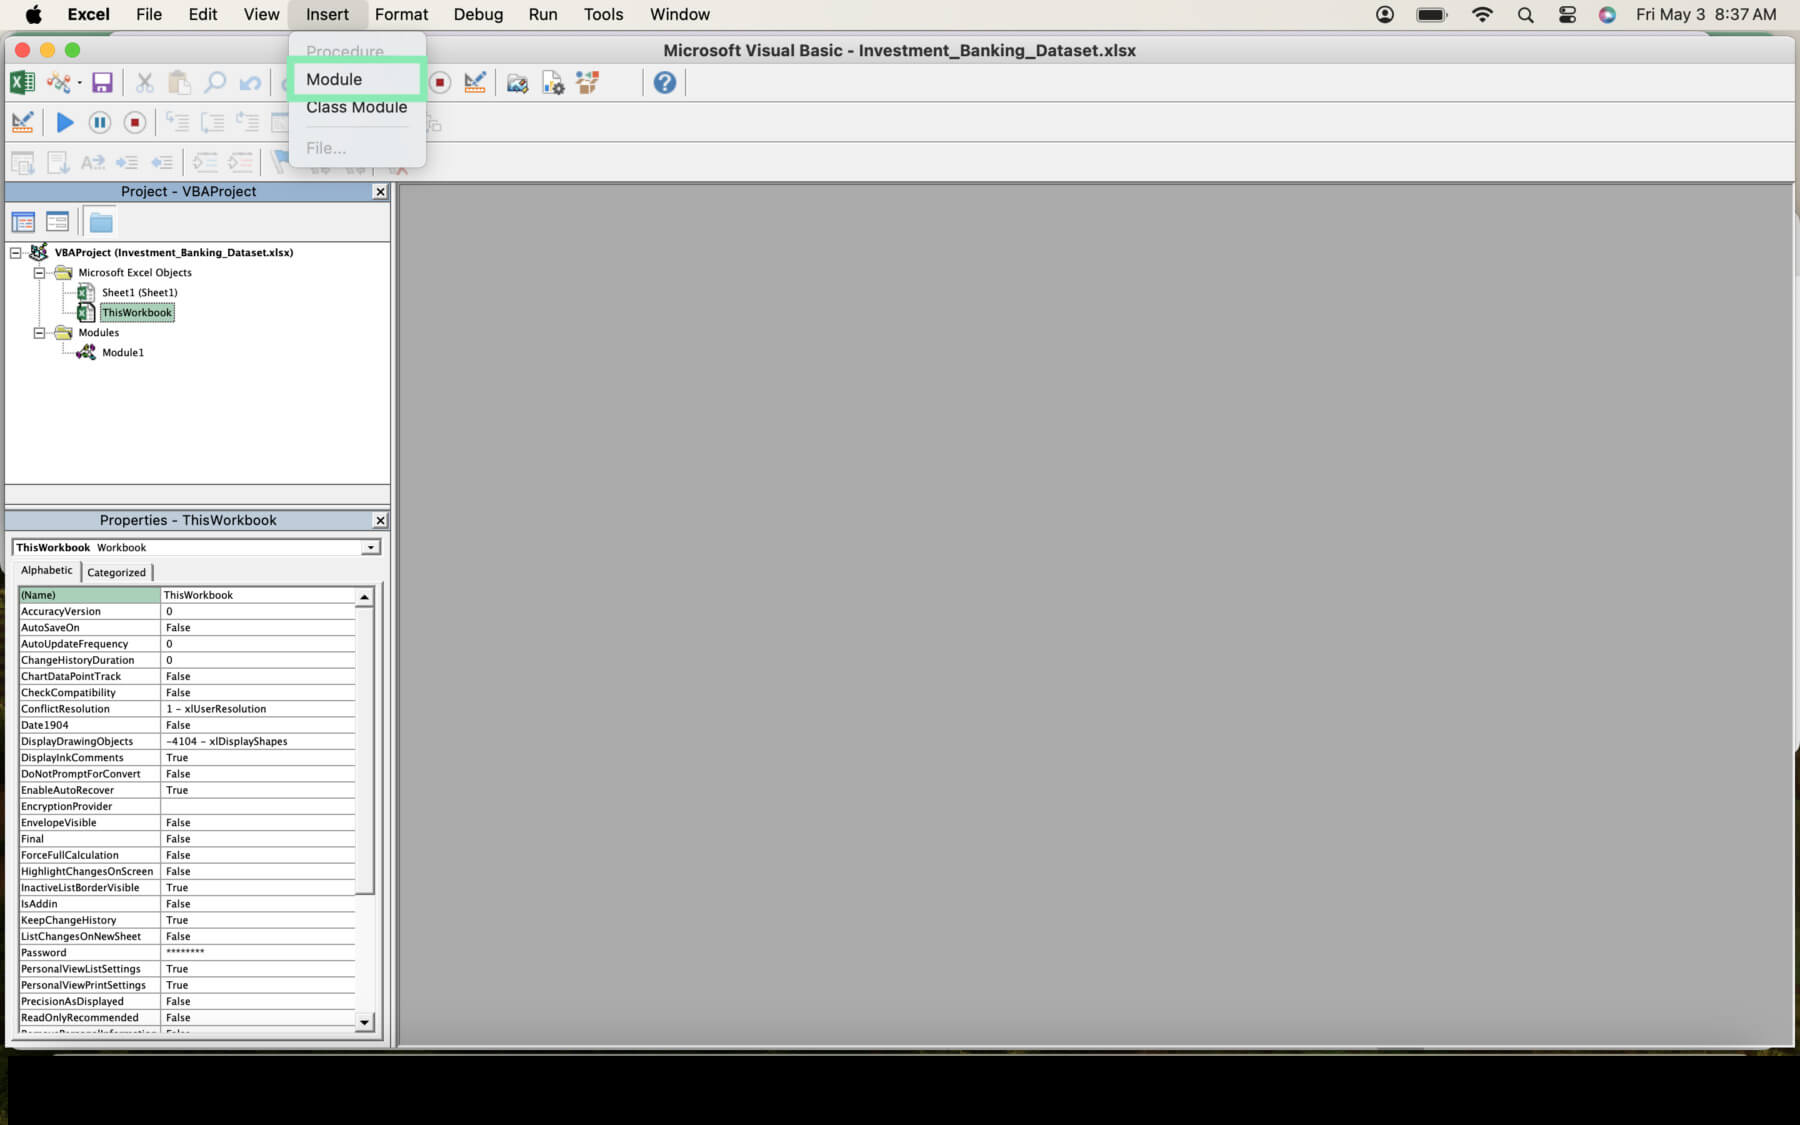Image resolution: width=1800 pixels, height=1125 pixels.
Task: Click the View Microsoft Excel icon
Action: coord(22,83)
